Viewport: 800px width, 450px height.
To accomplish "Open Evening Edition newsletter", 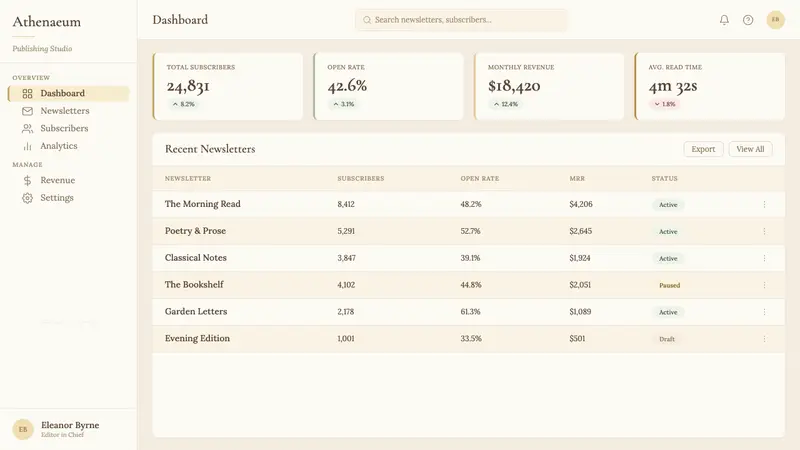I will (x=197, y=338).
